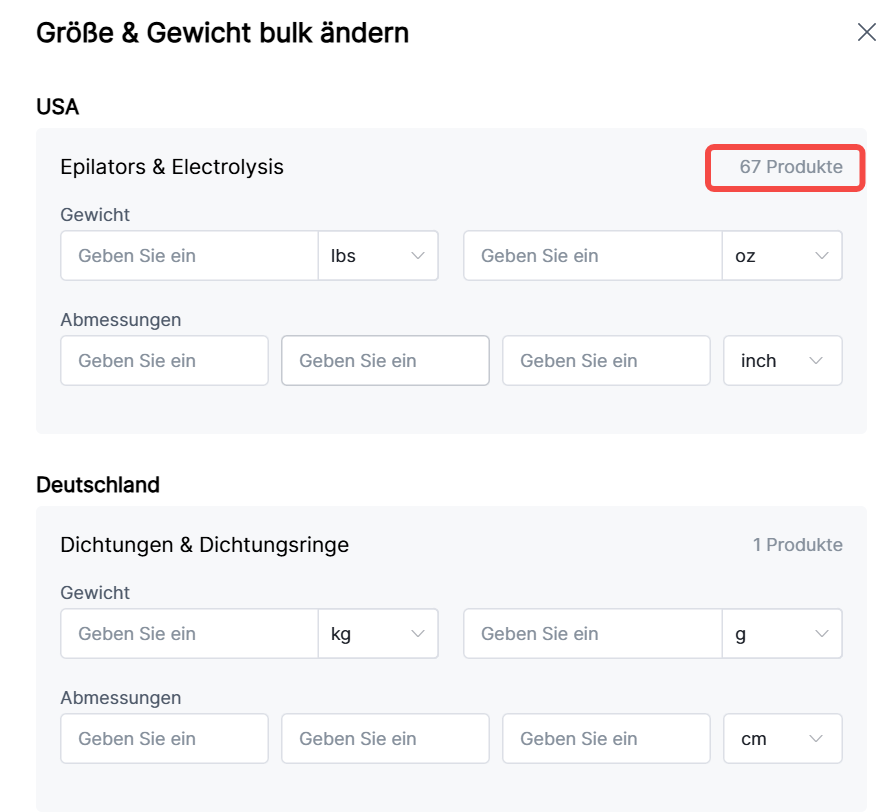The image size is (891, 812).
Task: Open the lbs weight unit dropdown
Action: pyautogui.click(x=378, y=256)
